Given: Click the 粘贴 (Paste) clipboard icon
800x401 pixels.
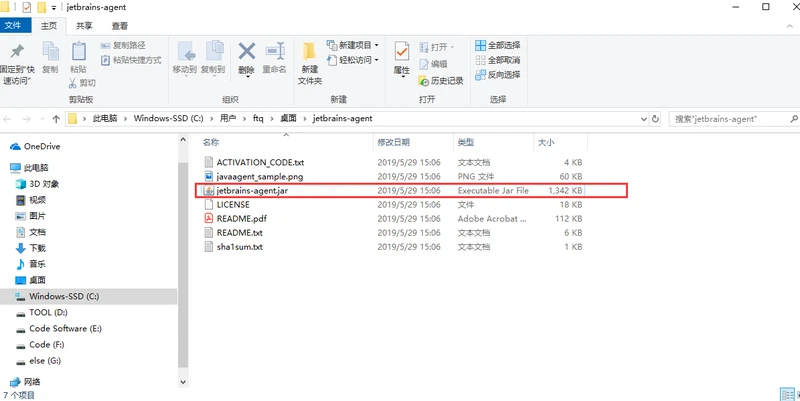Looking at the screenshot, I should pos(79,52).
